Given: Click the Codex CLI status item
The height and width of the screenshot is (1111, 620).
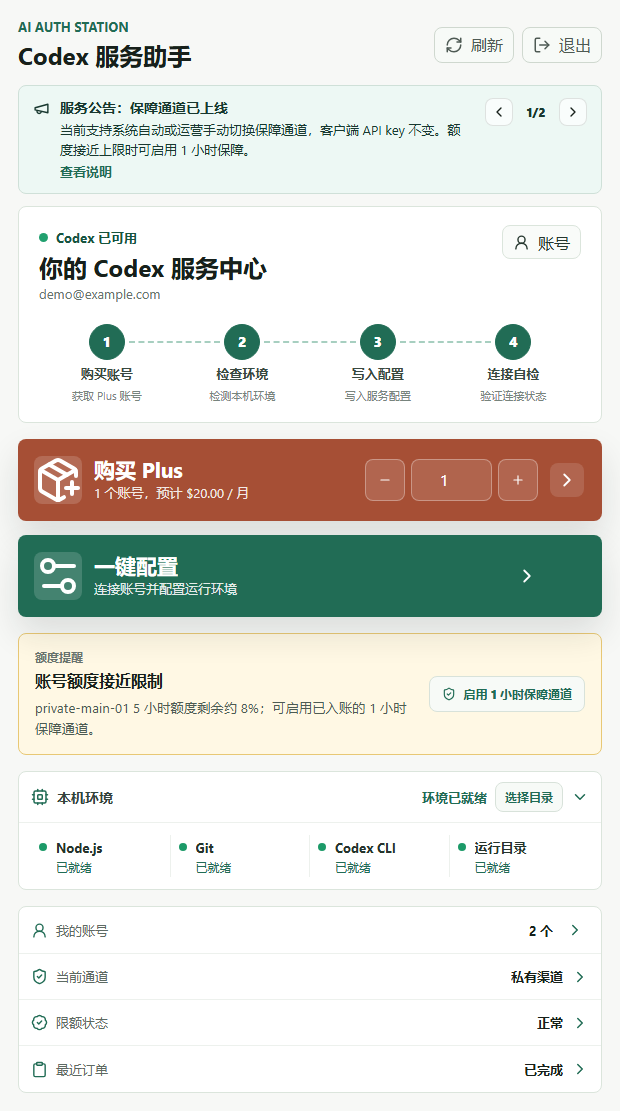Looking at the screenshot, I should click(380, 857).
